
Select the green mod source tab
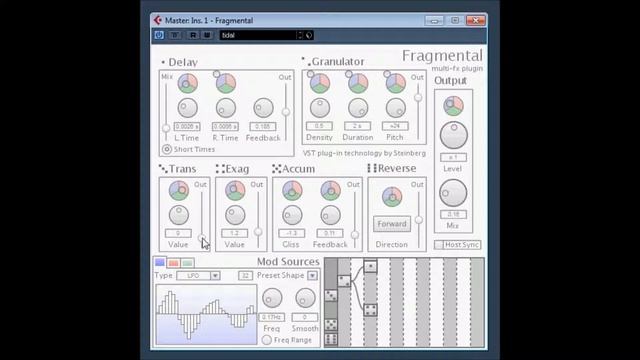tap(187, 262)
